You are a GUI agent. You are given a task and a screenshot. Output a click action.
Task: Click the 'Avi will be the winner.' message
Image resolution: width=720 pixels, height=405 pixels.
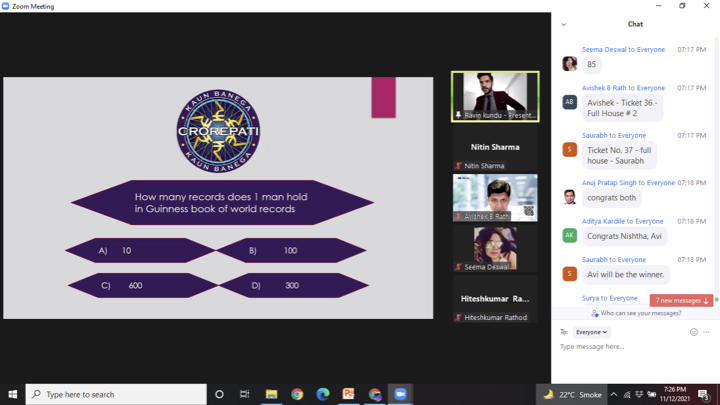point(625,275)
